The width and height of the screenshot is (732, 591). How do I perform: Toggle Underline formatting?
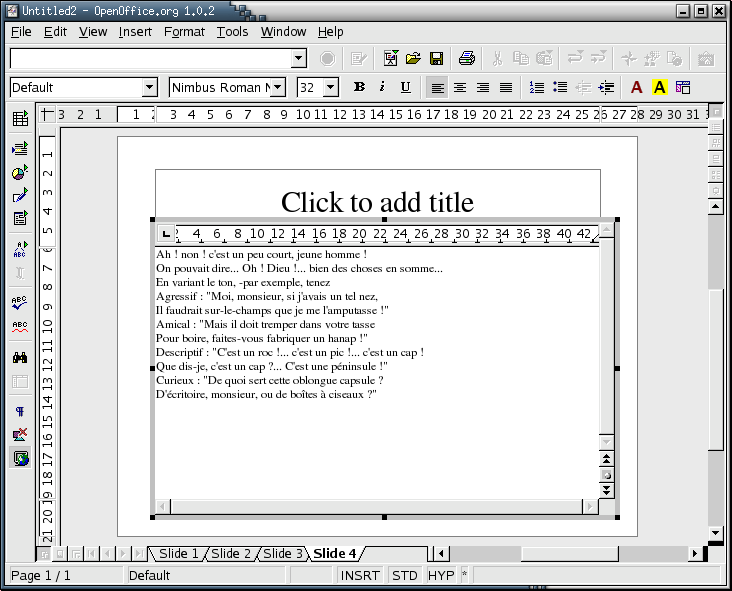pos(405,87)
